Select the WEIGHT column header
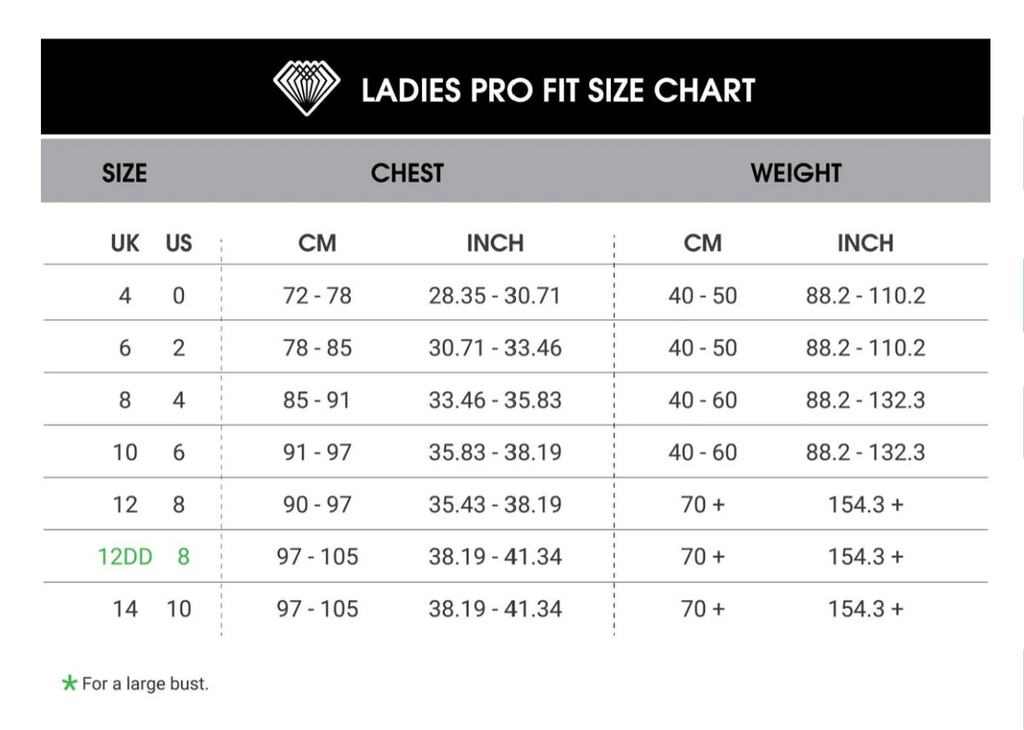1024x730 pixels. tap(796, 173)
